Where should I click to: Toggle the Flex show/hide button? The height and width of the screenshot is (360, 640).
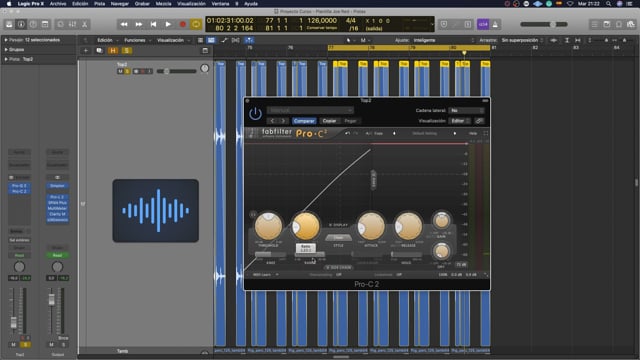236,40
